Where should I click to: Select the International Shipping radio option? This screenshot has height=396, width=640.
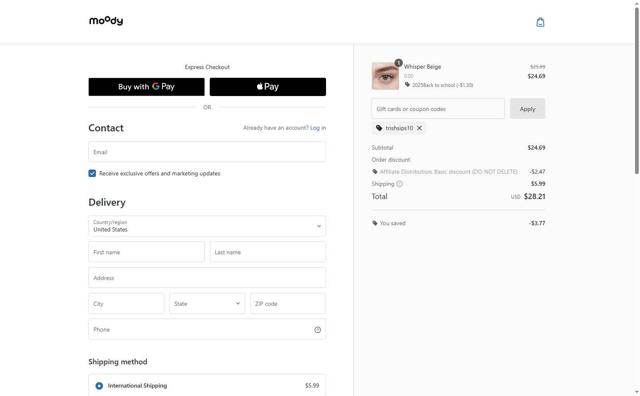[99, 386]
